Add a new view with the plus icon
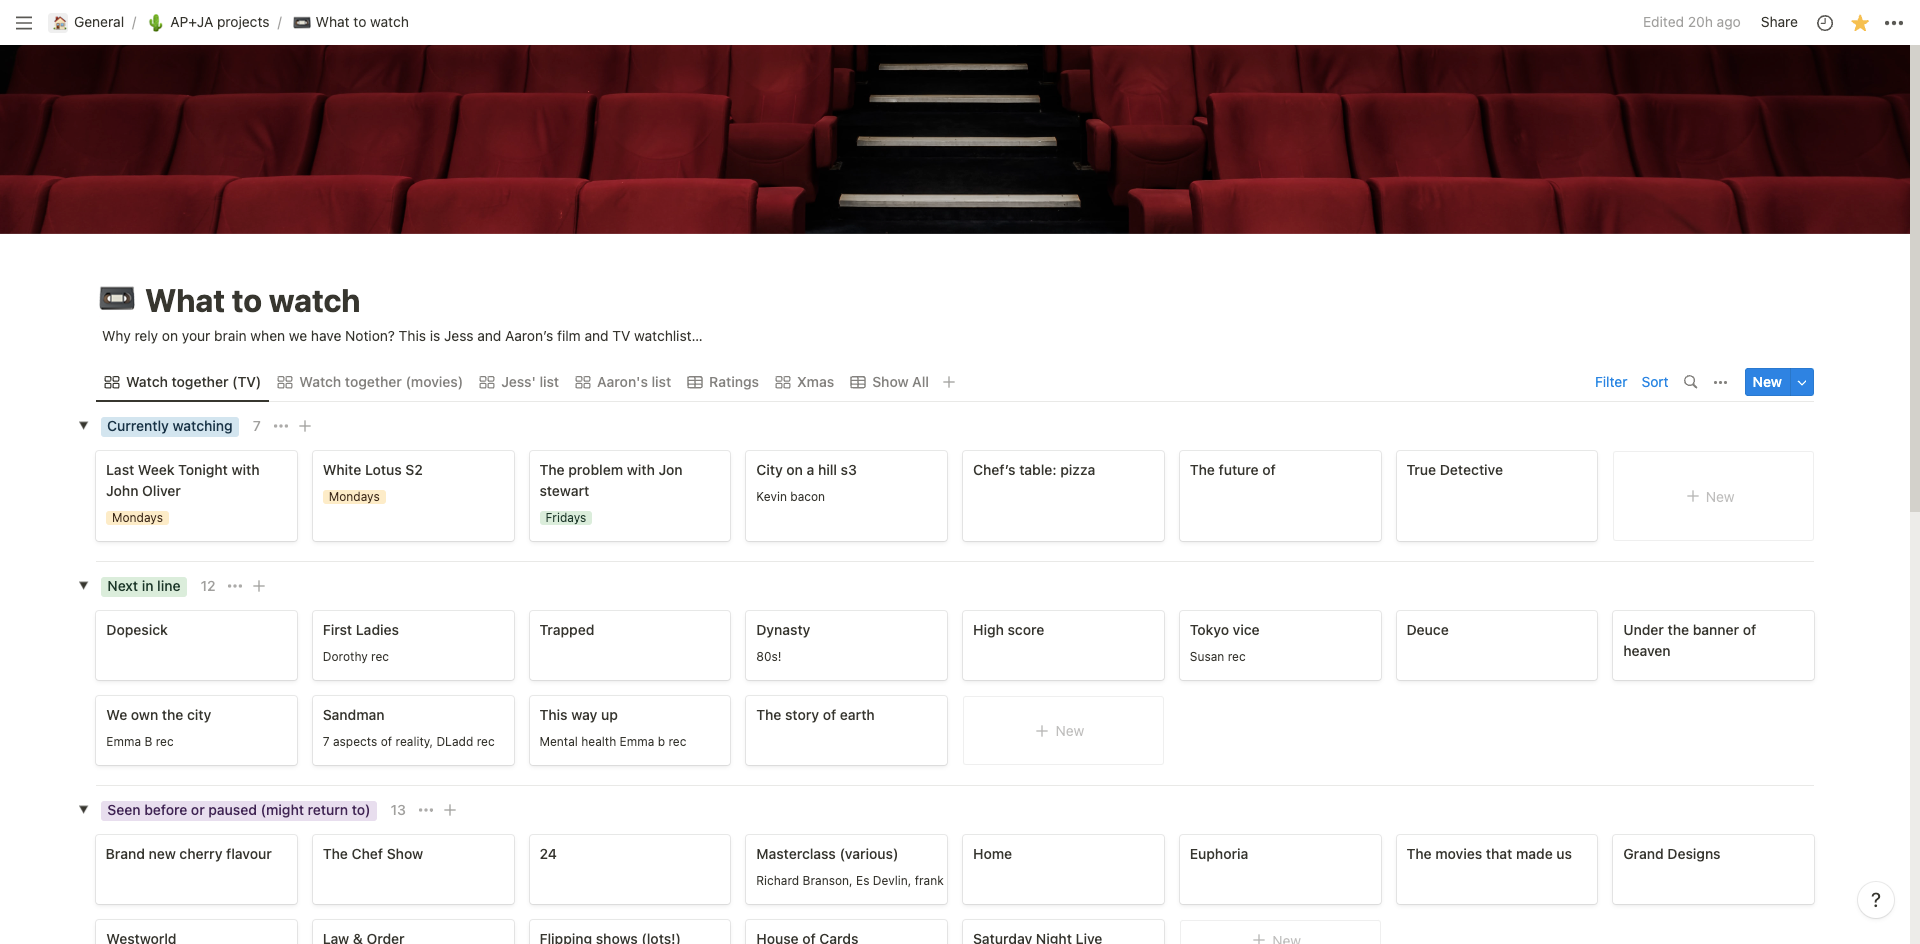The height and width of the screenshot is (944, 1920). [949, 382]
